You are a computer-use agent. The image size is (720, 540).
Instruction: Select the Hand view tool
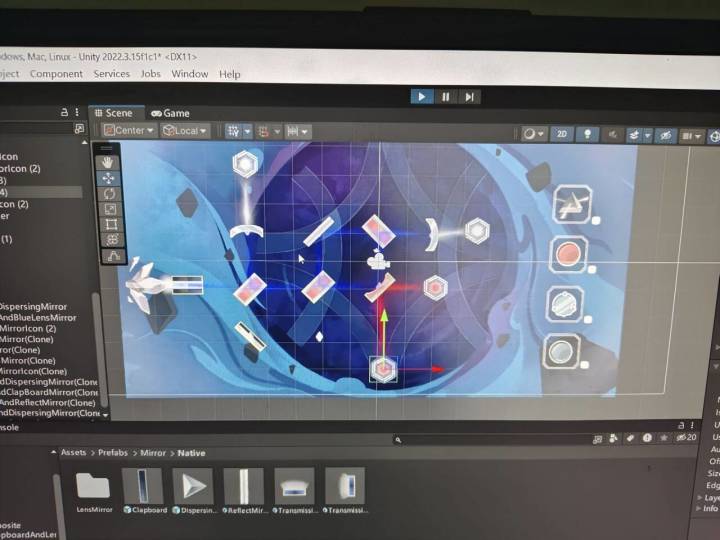click(108, 162)
